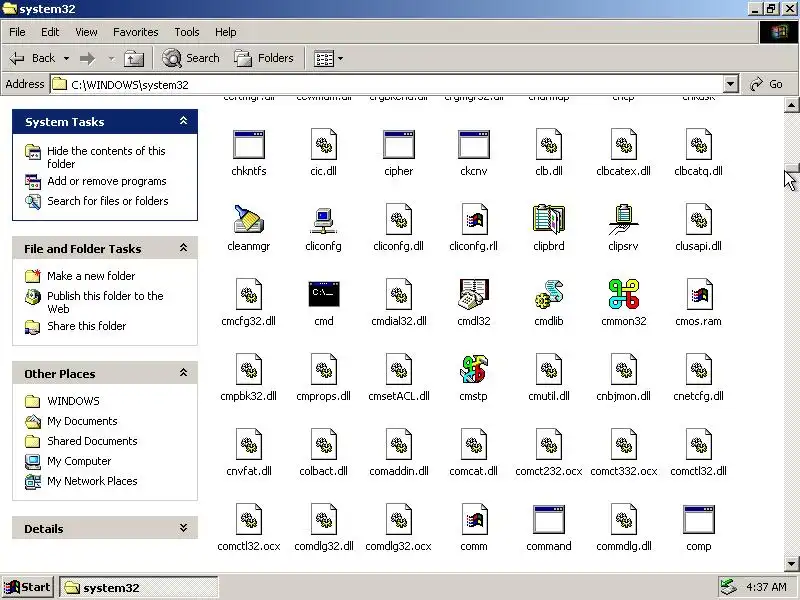Open the View menu

tap(86, 32)
